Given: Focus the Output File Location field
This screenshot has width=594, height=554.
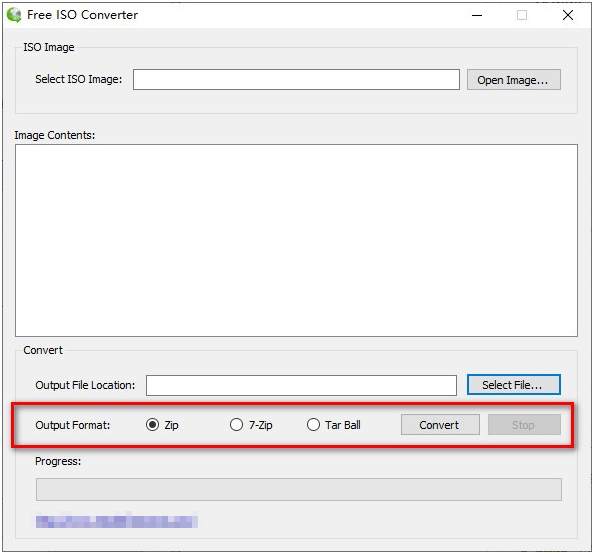Looking at the screenshot, I should click(301, 385).
